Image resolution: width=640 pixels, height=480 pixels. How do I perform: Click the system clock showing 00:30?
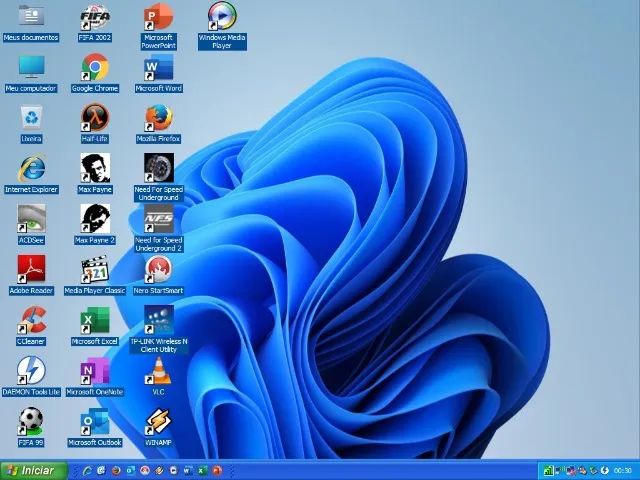point(623,471)
